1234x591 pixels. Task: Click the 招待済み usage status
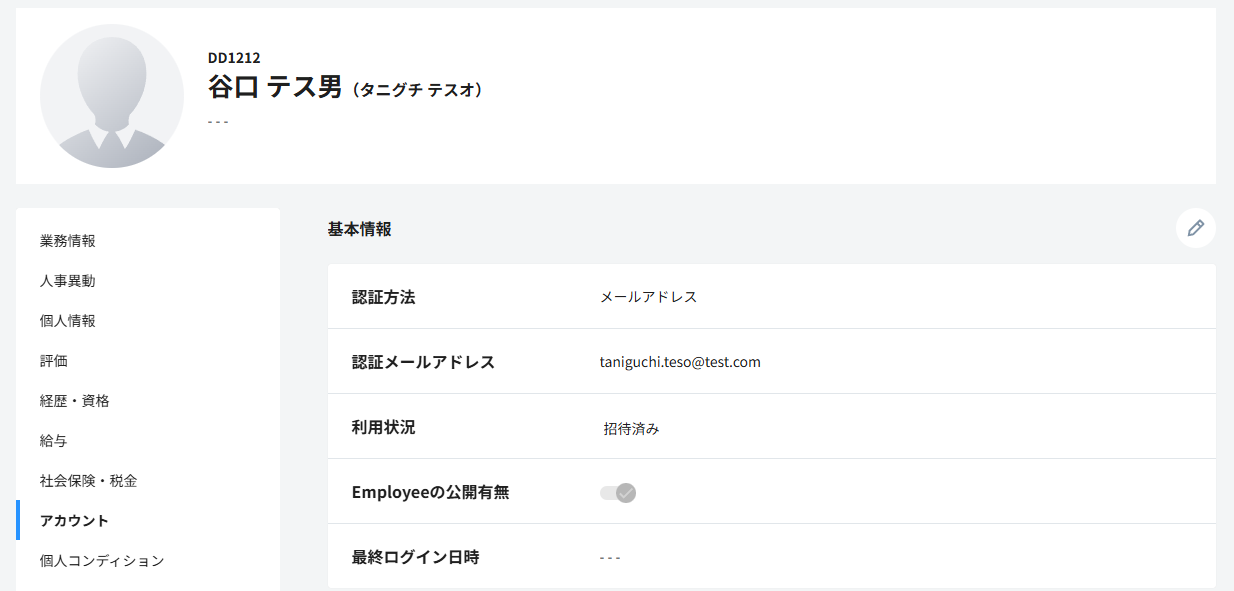click(631, 429)
